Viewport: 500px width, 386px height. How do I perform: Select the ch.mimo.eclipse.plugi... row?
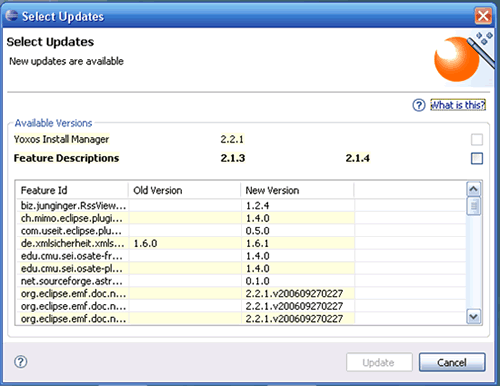click(x=240, y=218)
